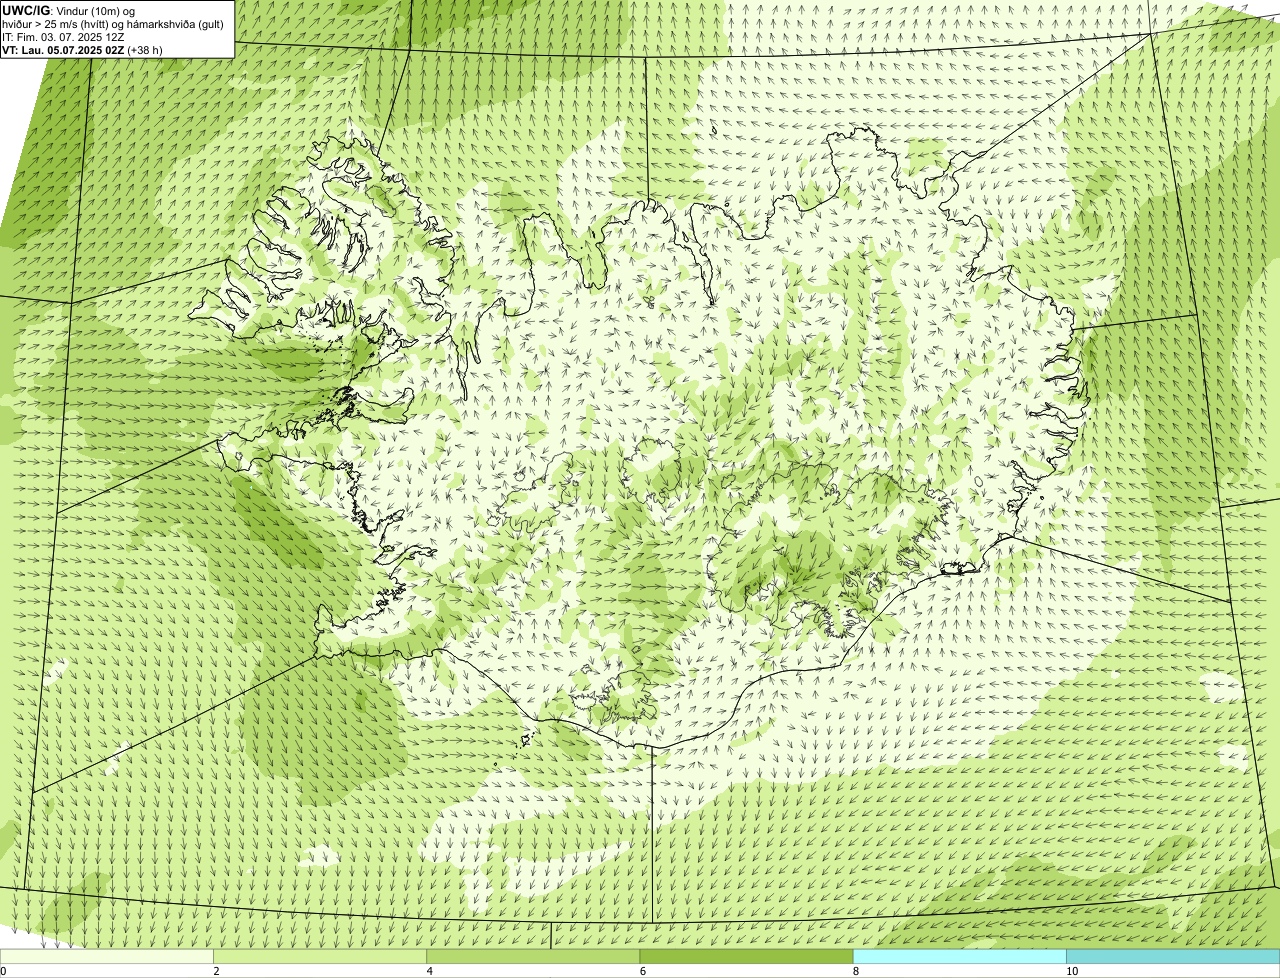The image size is (1280, 978).
Task: Click the init time 'IT: Fim. 03. 07. 2025 12Z'
Action: (x=64, y=37)
